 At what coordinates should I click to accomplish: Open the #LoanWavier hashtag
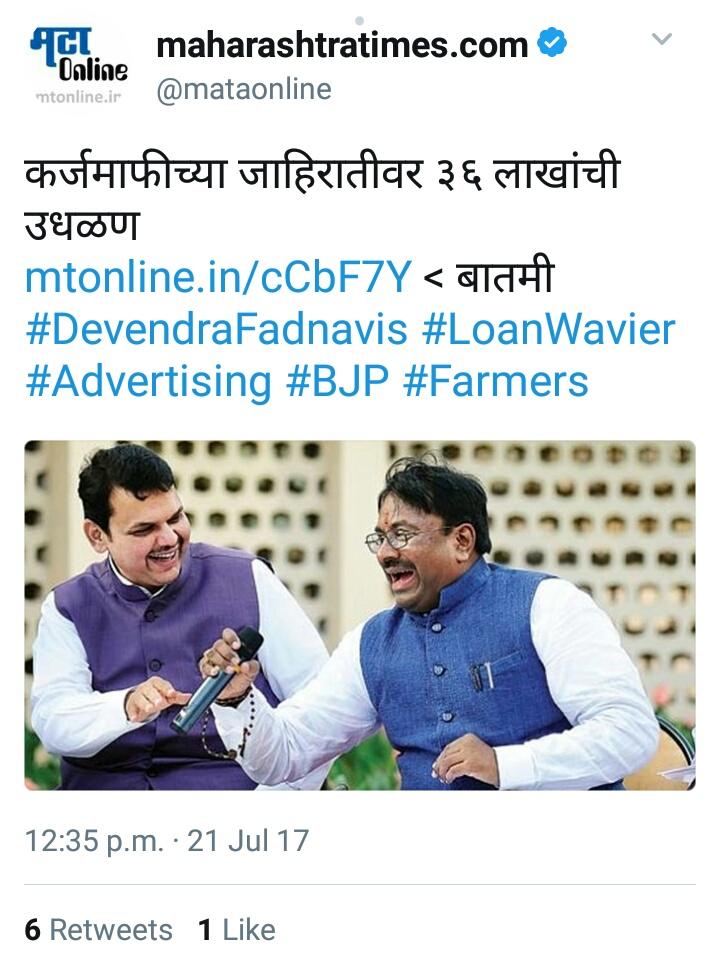(x=548, y=329)
